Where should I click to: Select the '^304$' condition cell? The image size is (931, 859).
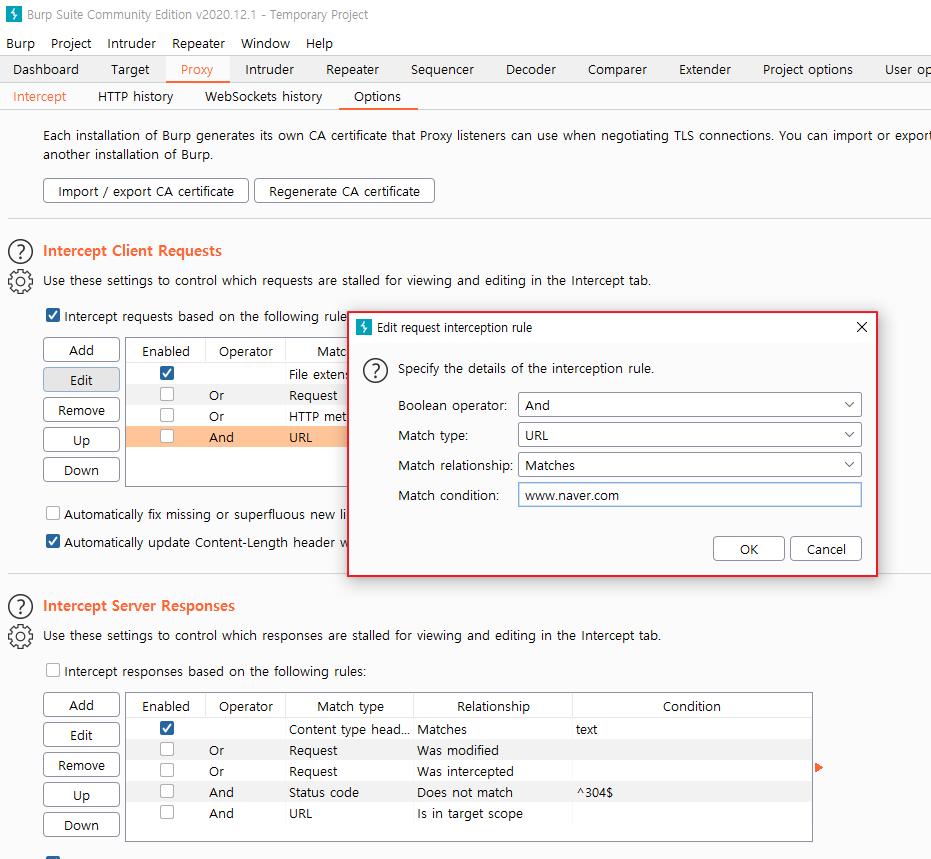pyautogui.click(x=692, y=792)
